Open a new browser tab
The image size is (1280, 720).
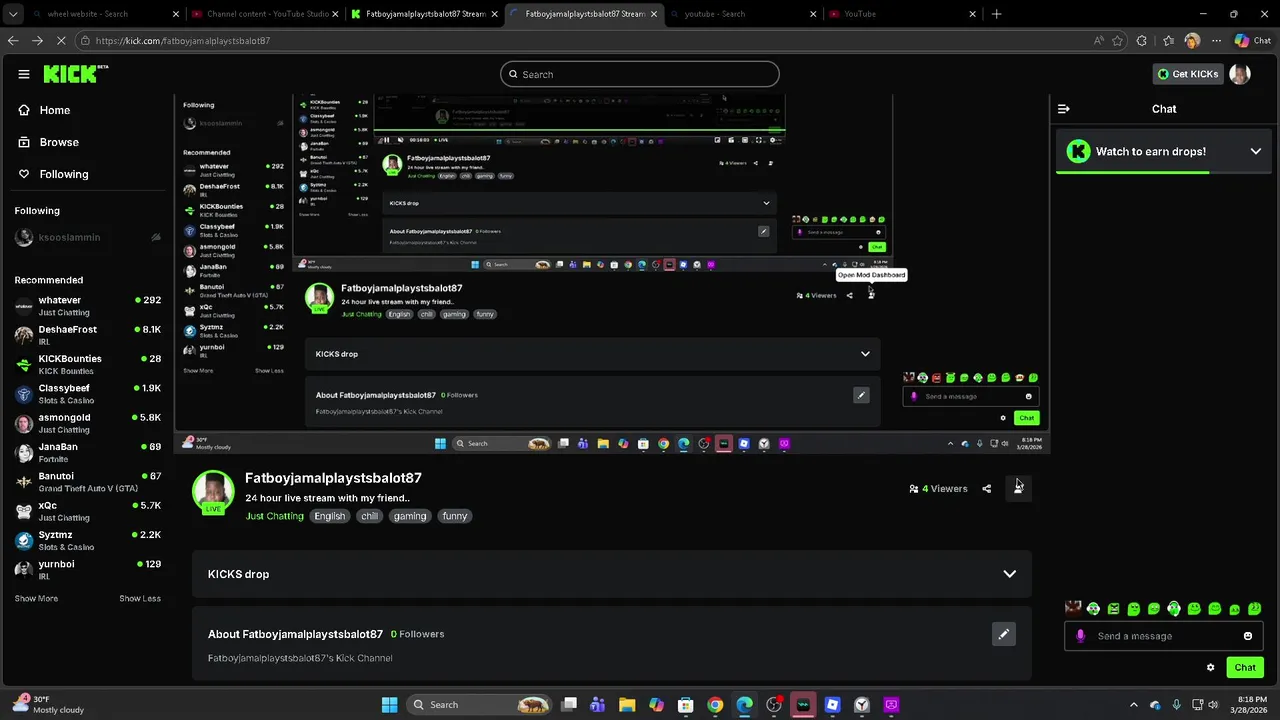coord(996,14)
